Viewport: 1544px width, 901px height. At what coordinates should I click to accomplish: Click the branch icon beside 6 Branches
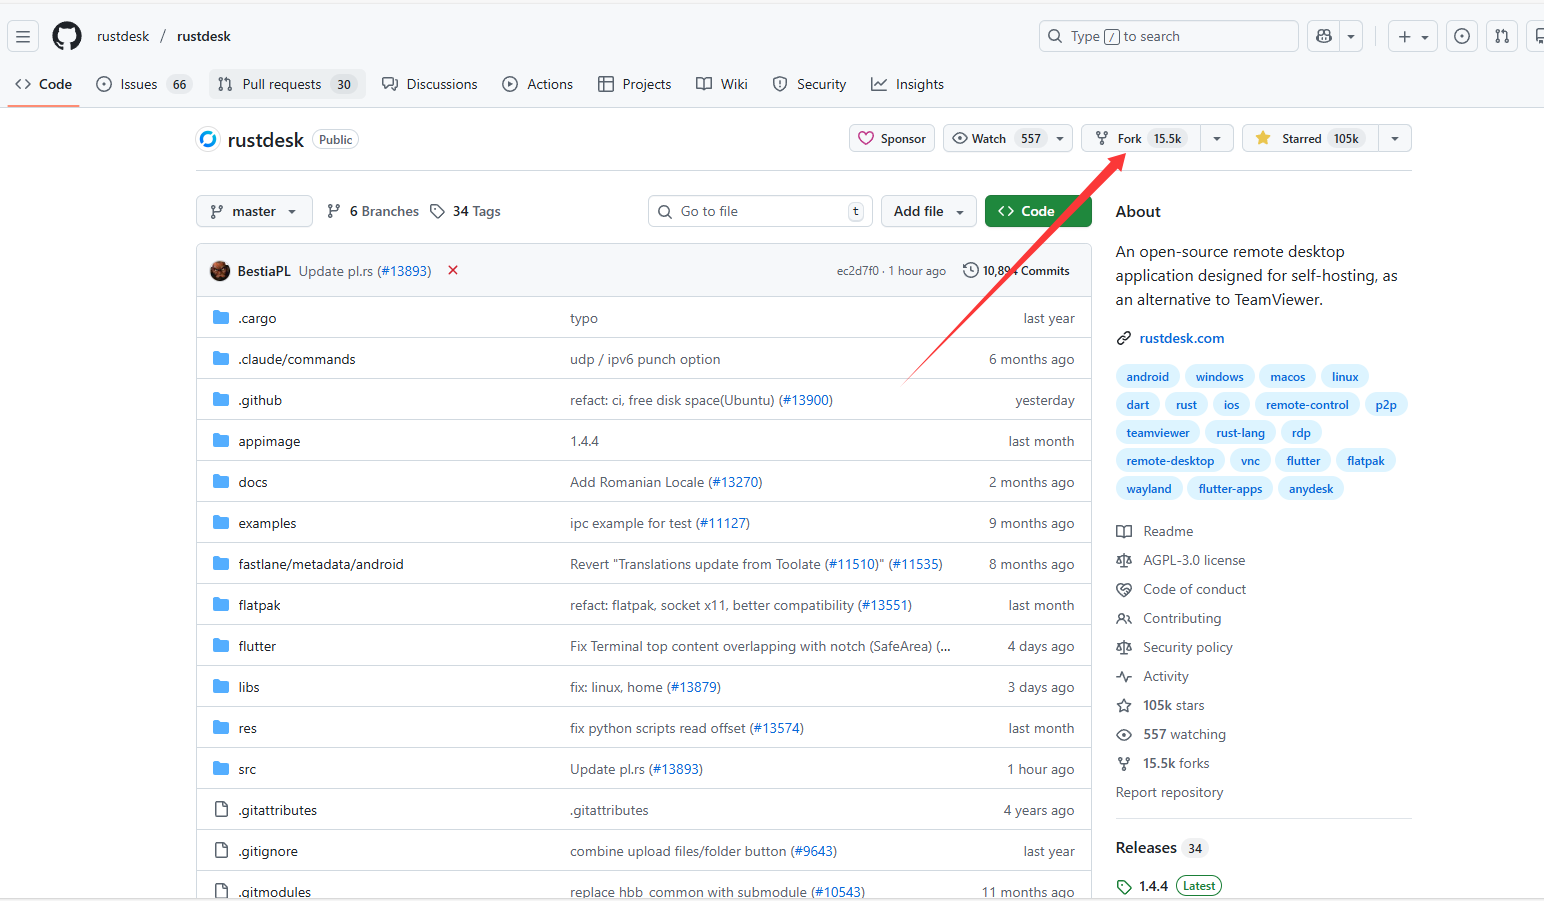(x=334, y=211)
